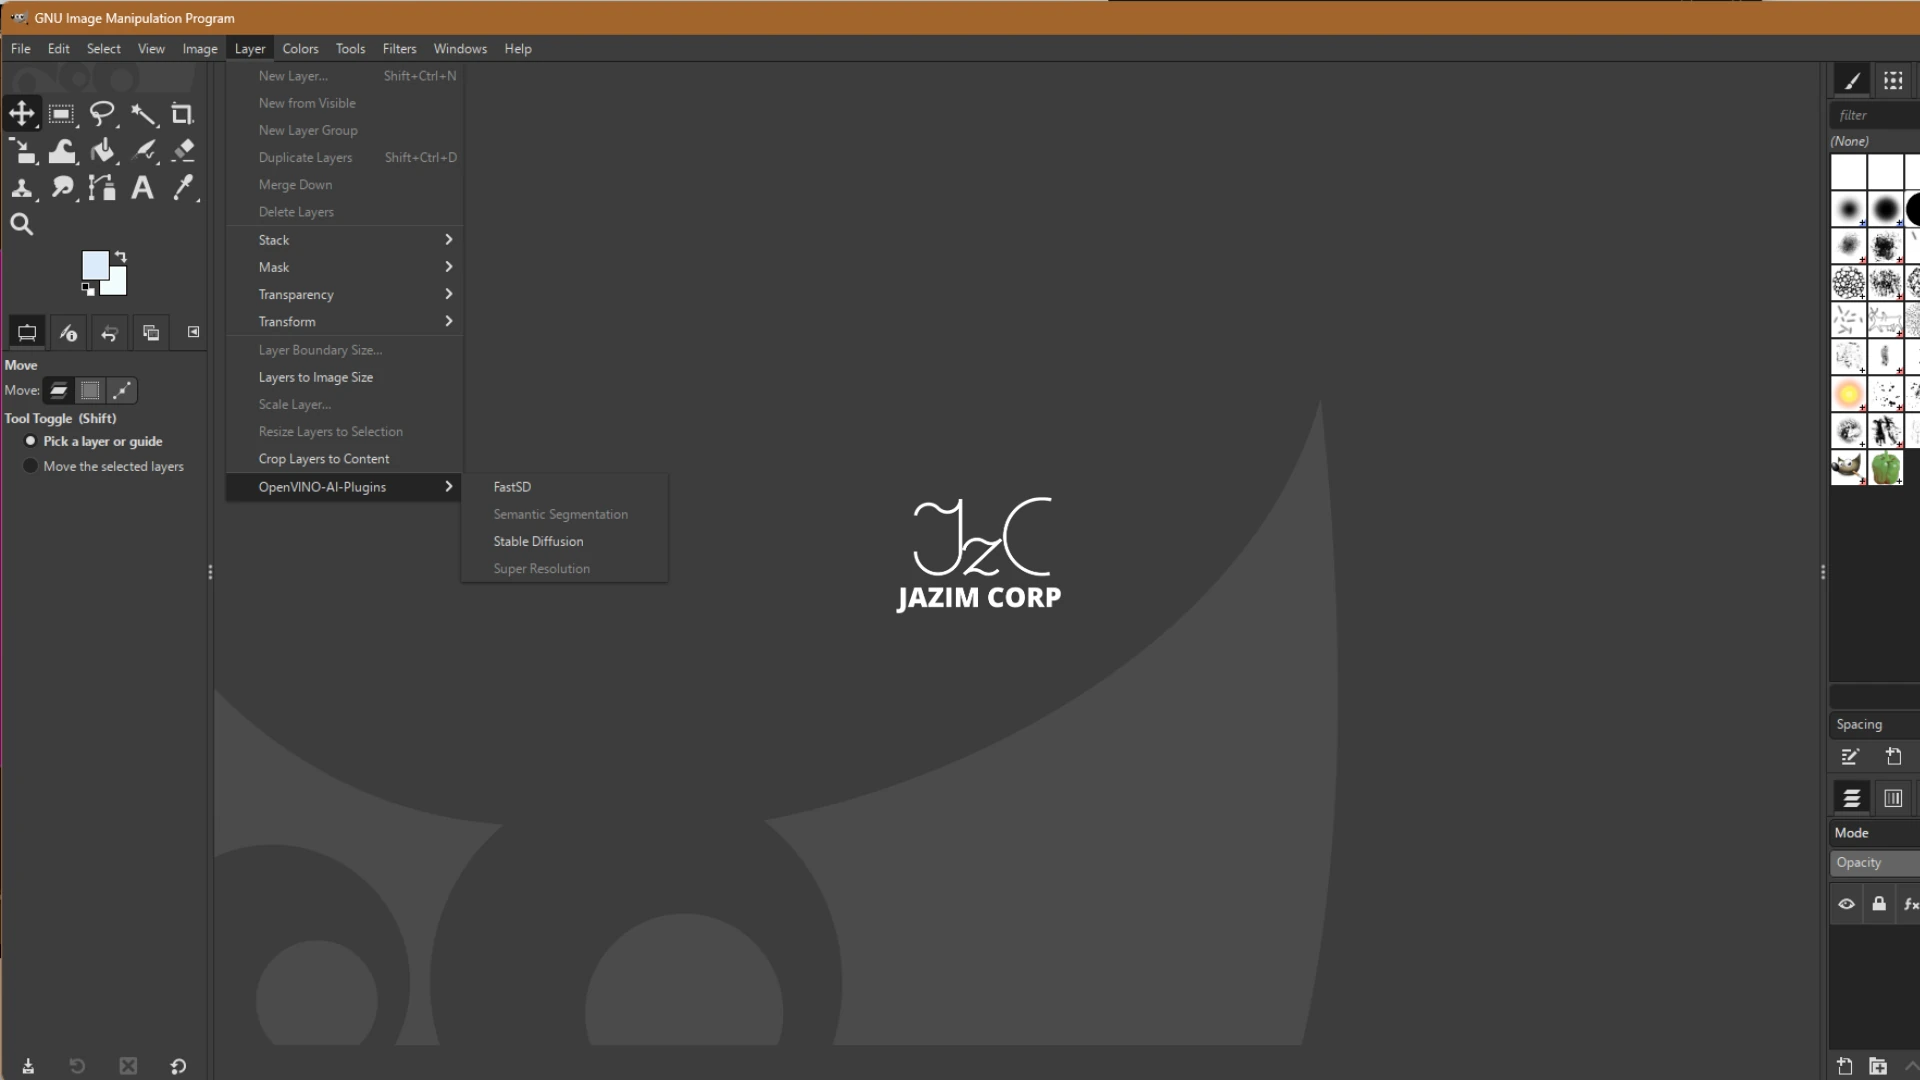Choose Move the selected layers option
The image size is (1920, 1080).
[104, 466]
